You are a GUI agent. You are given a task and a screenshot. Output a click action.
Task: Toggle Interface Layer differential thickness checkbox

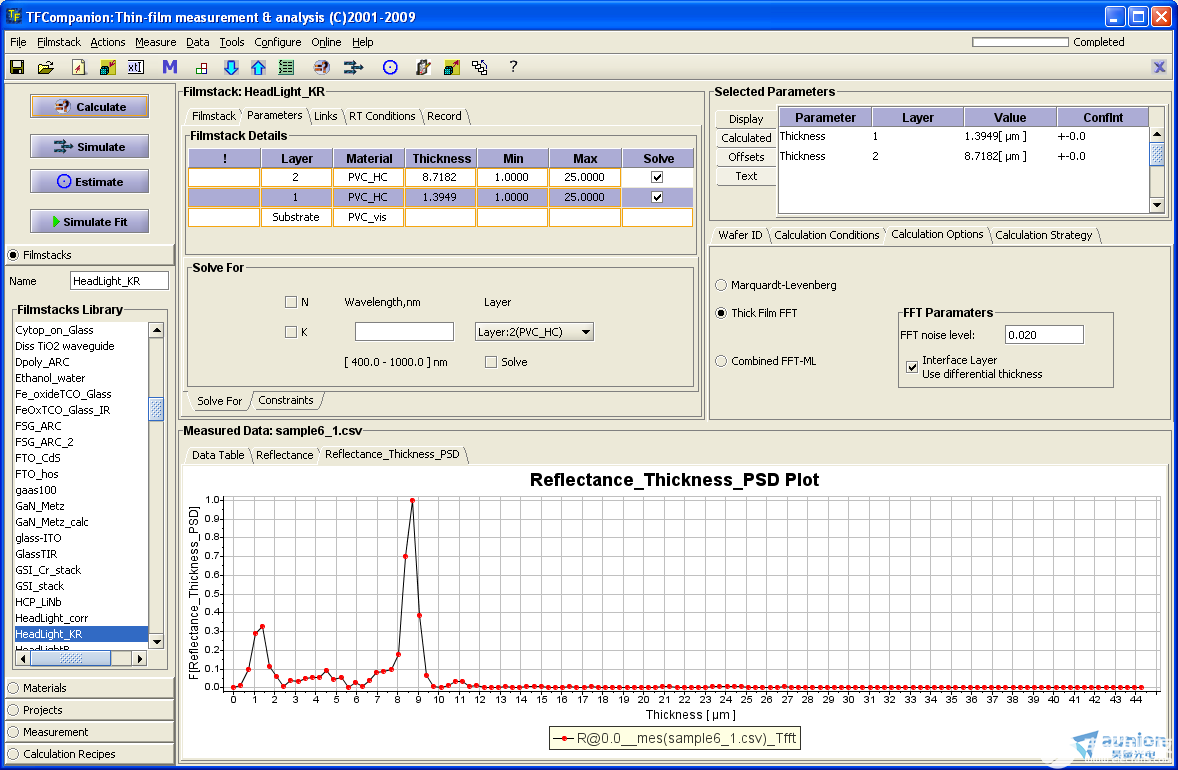(x=911, y=367)
